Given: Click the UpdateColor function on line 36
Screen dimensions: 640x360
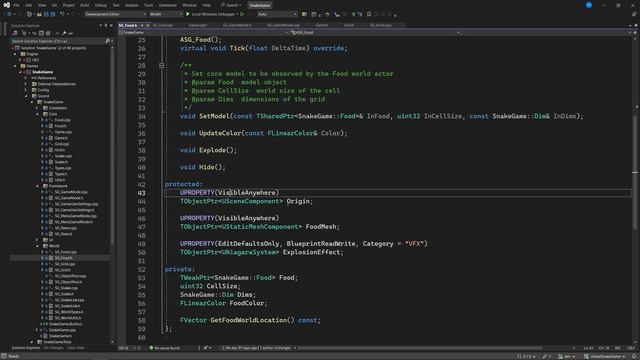Looking at the screenshot, I should tap(220, 133).
